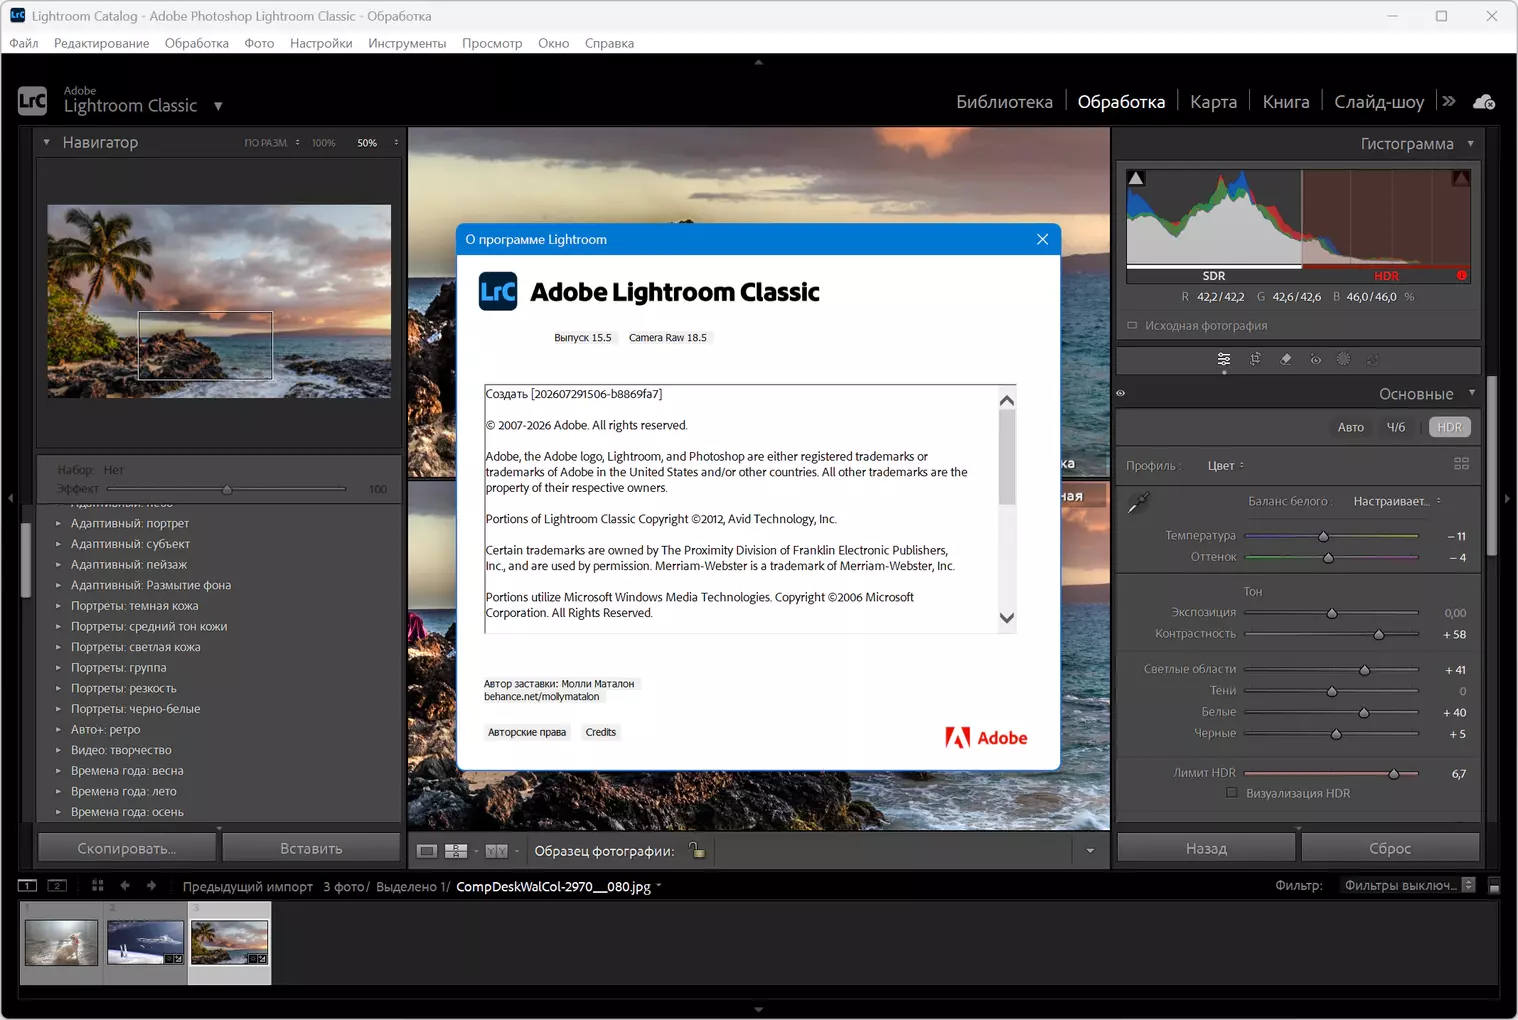The height and width of the screenshot is (1020, 1518).
Task: Switch to Reference view mode
Action: click(x=456, y=851)
